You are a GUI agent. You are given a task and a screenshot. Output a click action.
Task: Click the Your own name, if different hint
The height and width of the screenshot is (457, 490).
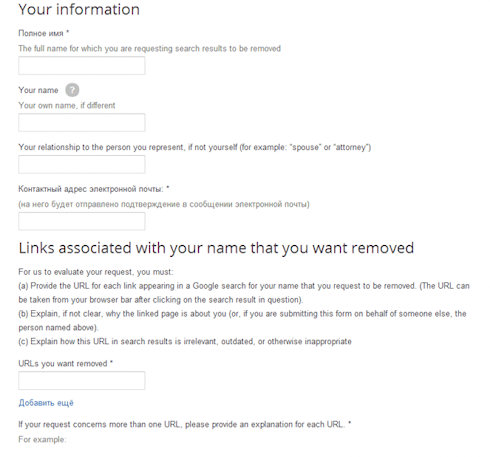[67, 105]
